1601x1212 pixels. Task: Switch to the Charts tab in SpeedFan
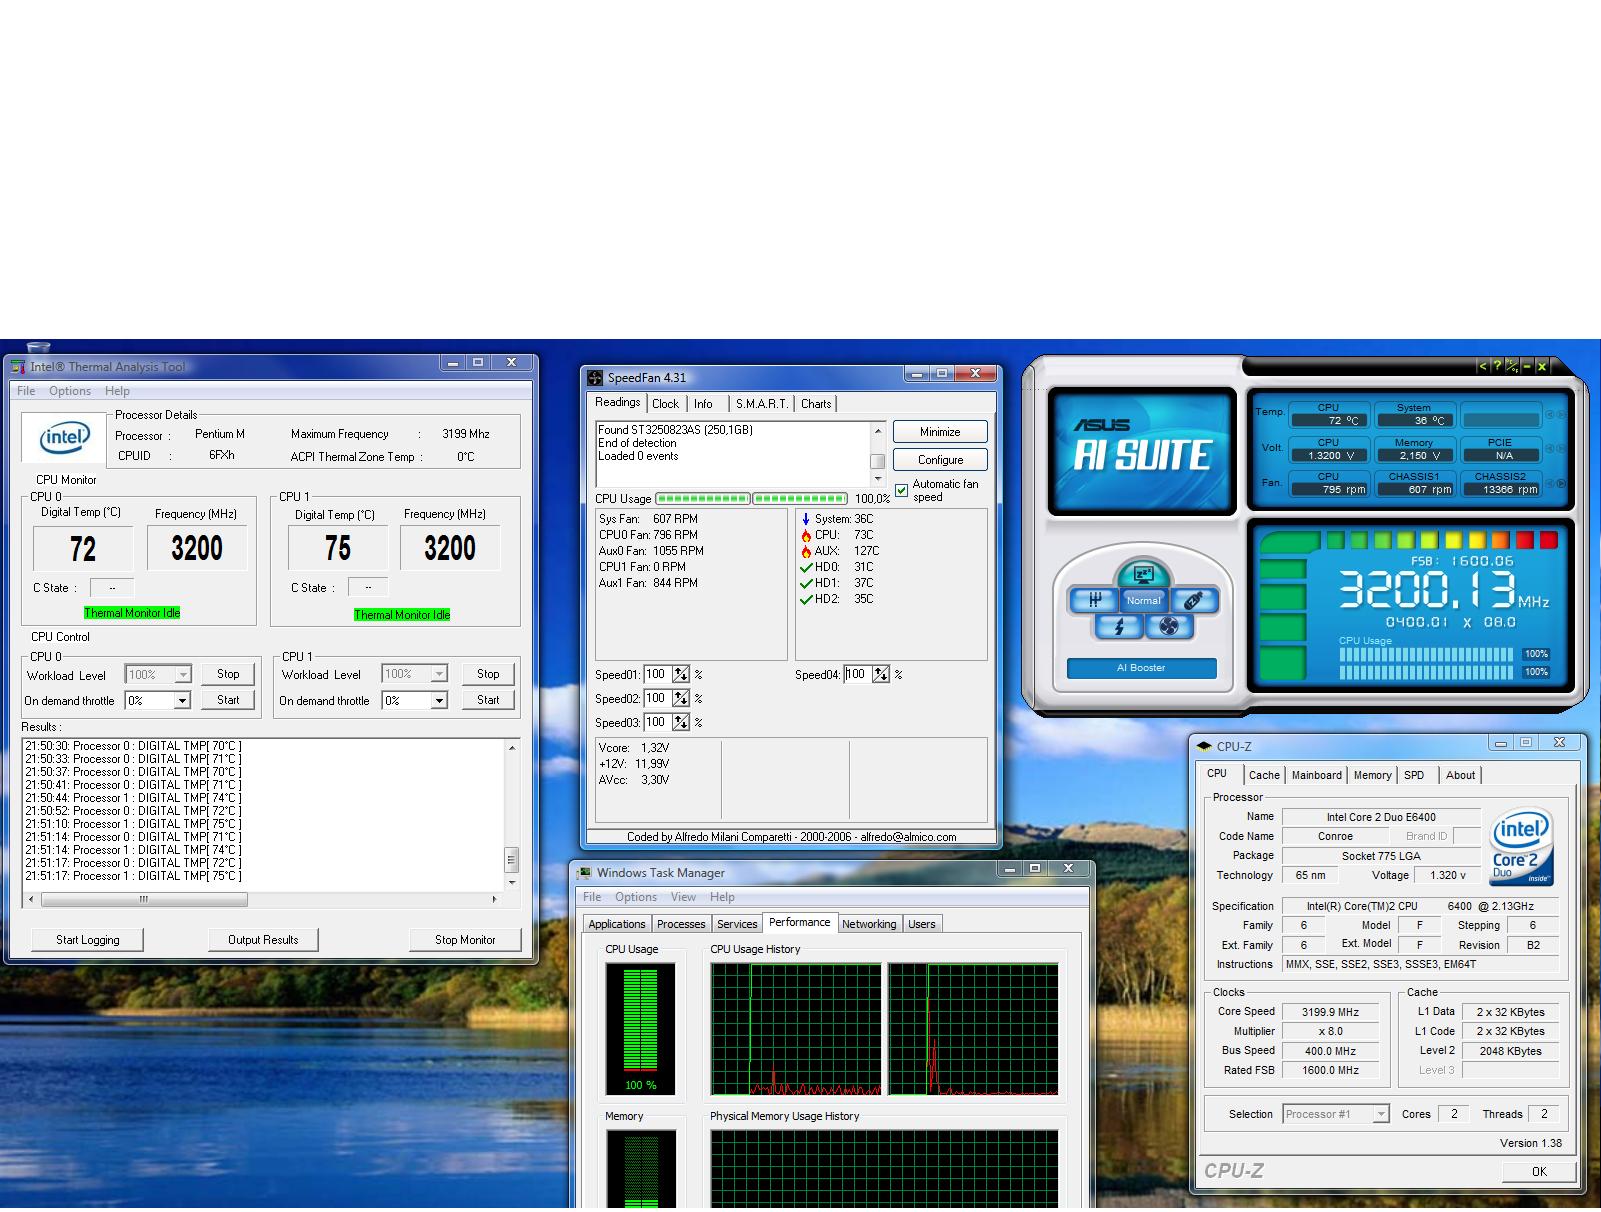click(816, 404)
